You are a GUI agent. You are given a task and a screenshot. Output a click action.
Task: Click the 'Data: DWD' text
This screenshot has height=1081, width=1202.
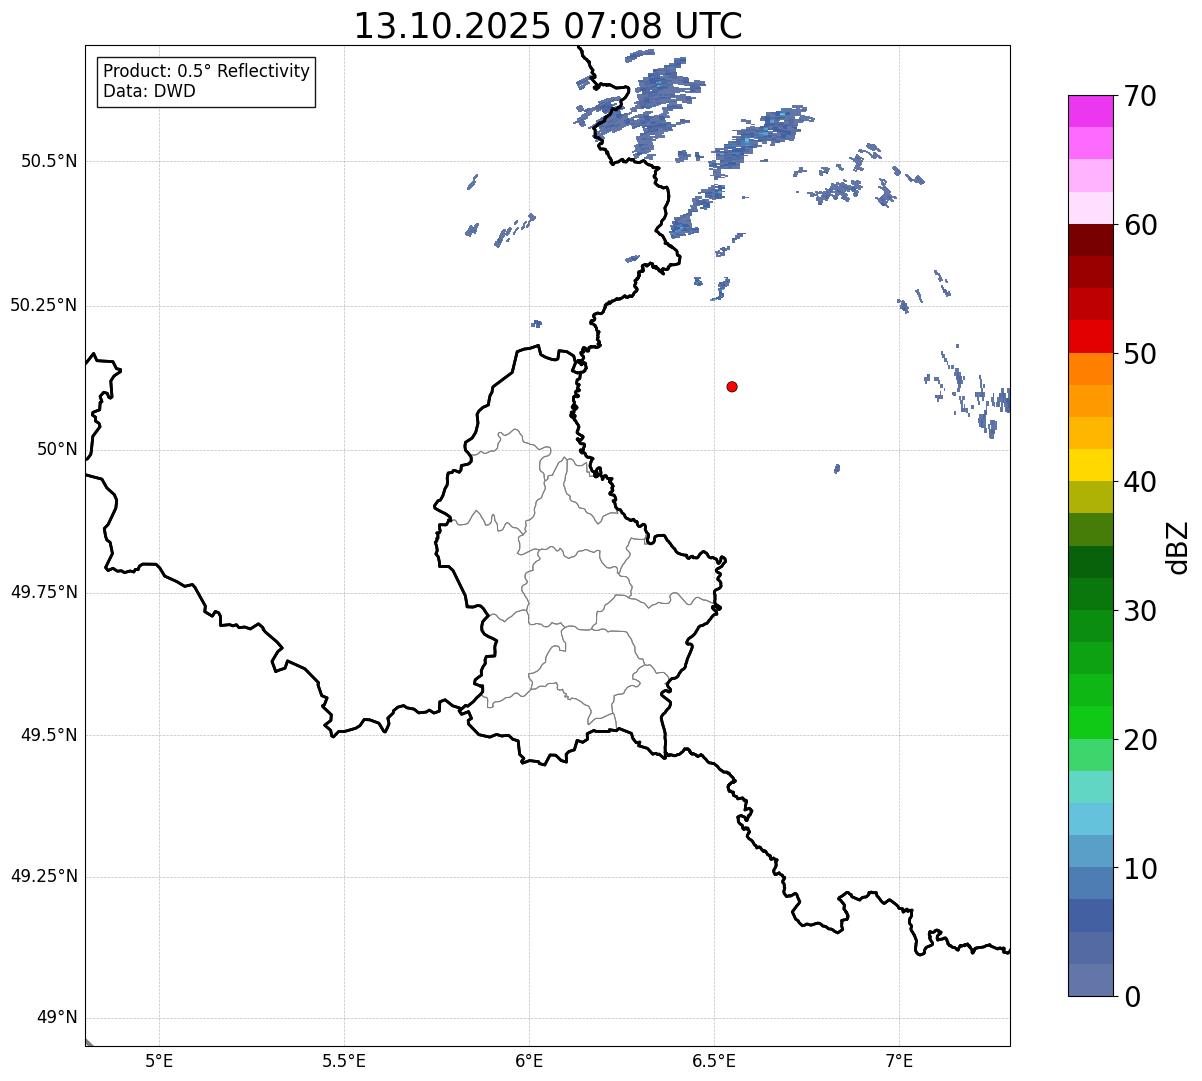(149, 91)
